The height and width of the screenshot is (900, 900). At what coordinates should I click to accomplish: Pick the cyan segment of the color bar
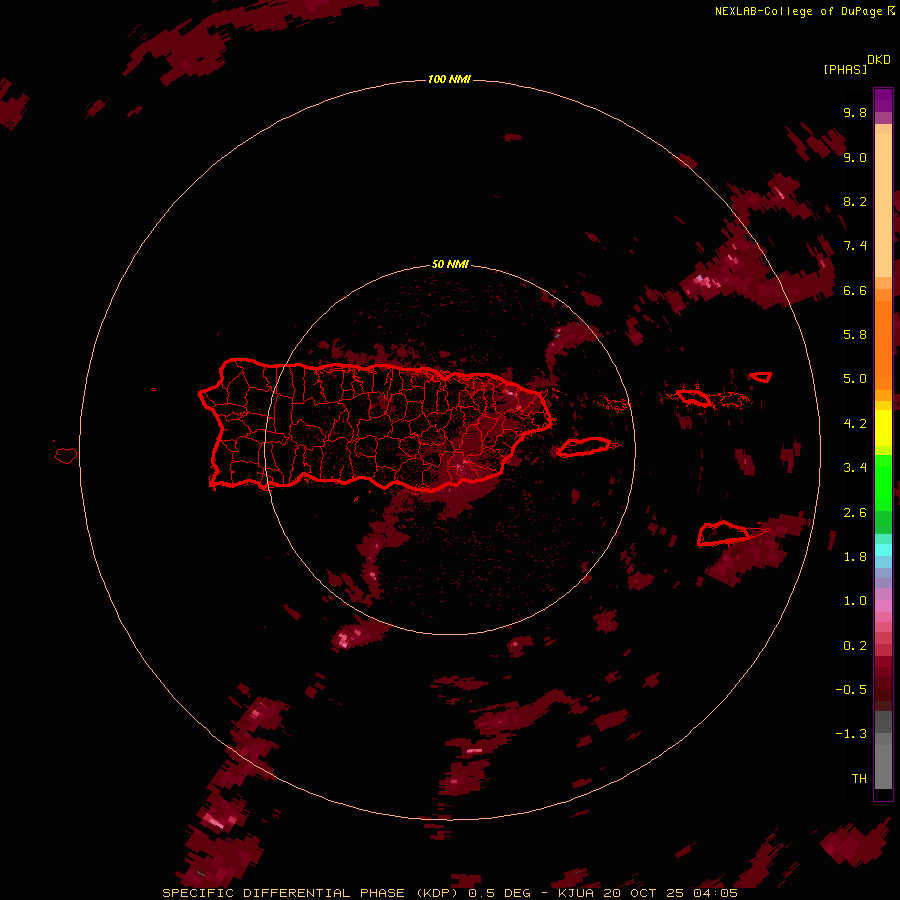(x=883, y=550)
